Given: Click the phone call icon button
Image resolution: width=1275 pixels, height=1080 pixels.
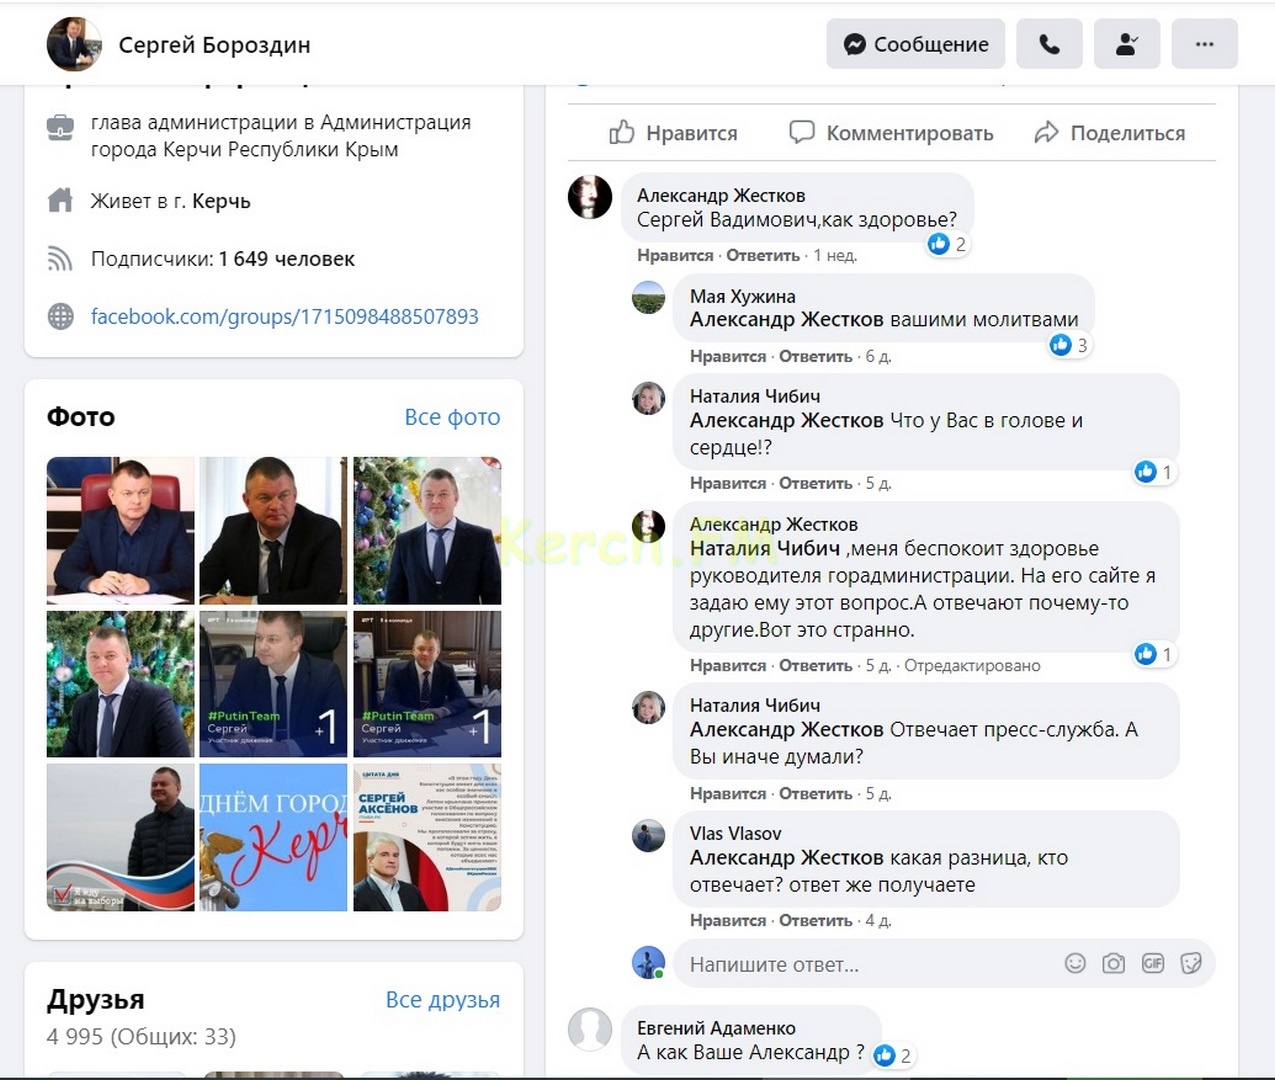Looking at the screenshot, I should point(1049,44).
